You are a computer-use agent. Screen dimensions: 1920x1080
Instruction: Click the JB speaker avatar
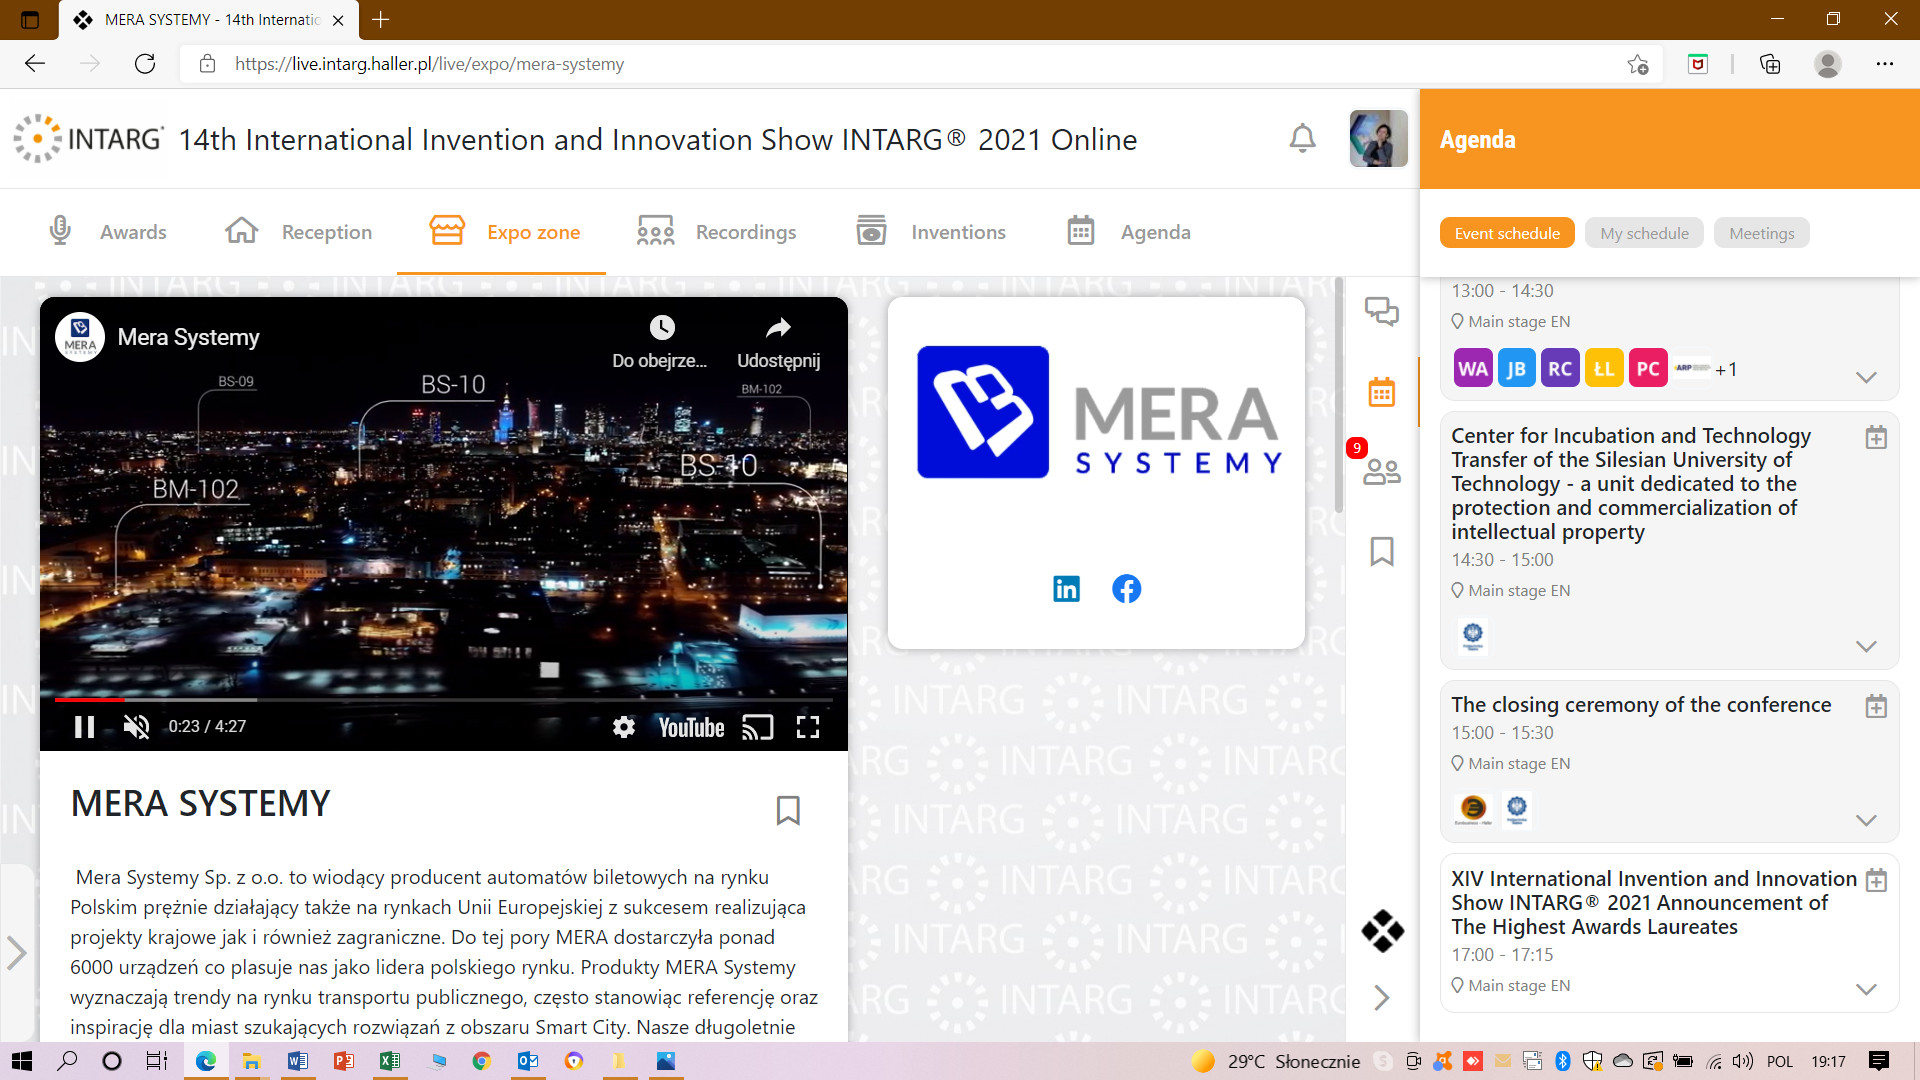coord(1516,368)
